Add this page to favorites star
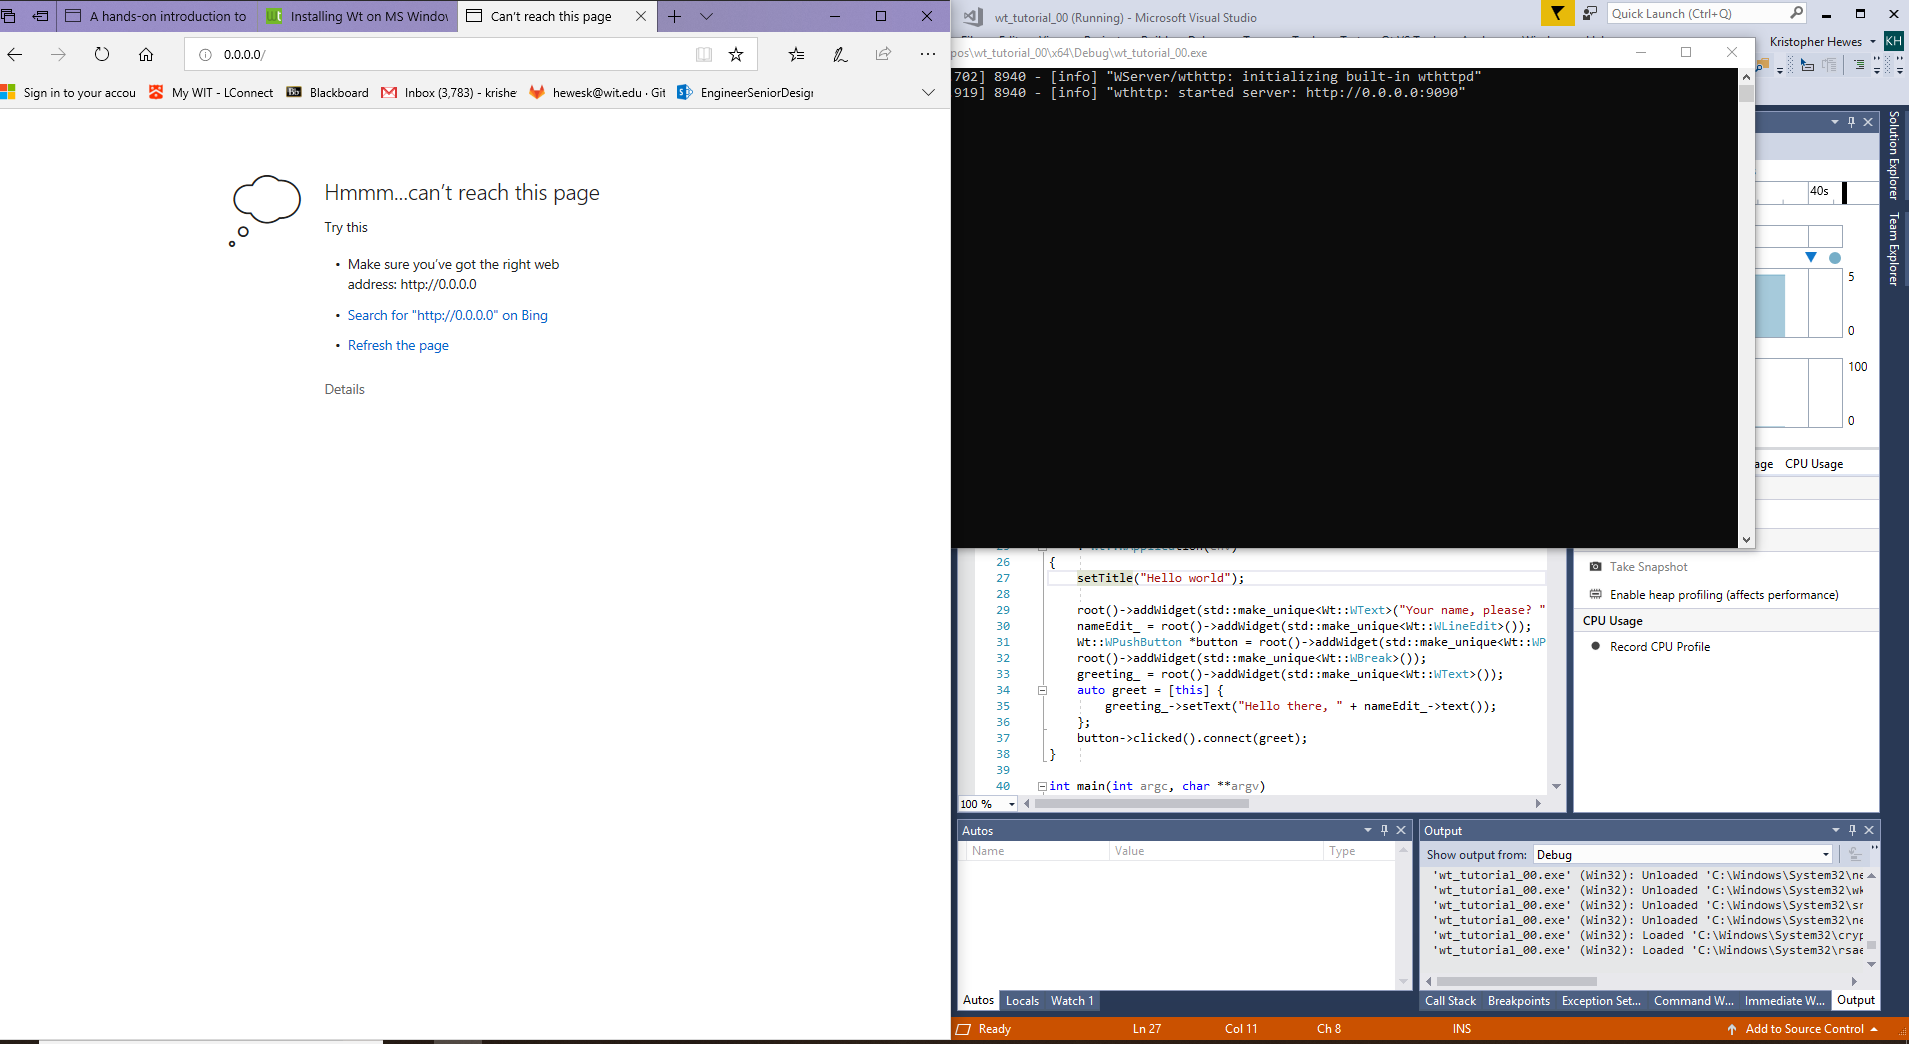1909x1044 pixels. [x=736, y=54]
